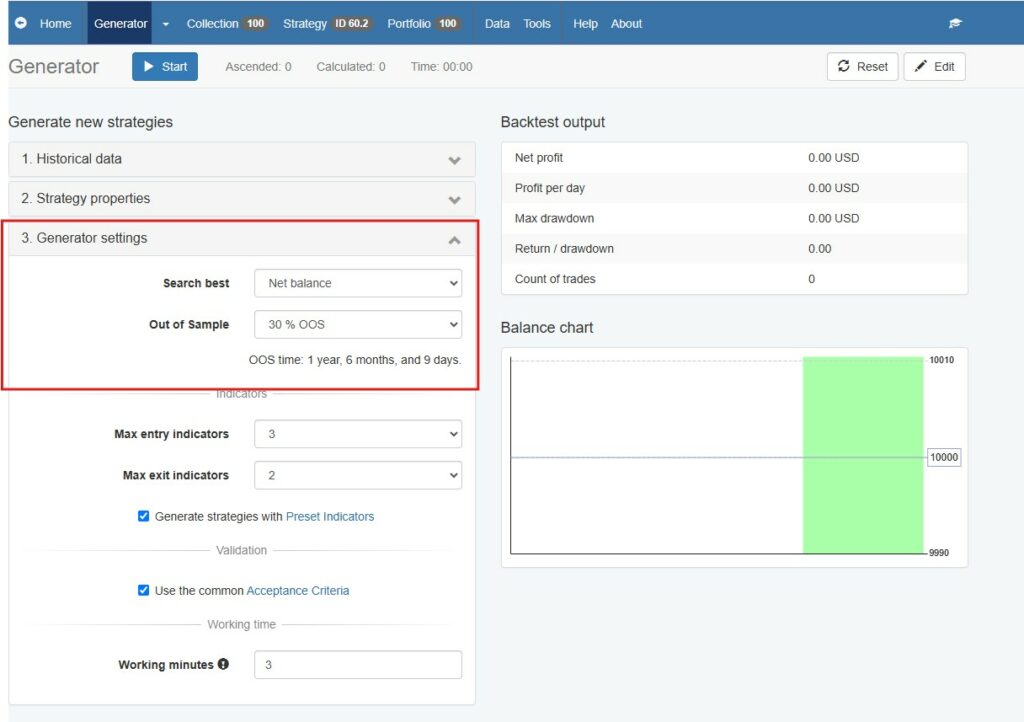The width and height of the screenshot is (1024, 722).
Task: Expand Strategy properties chevron icon
Action: (x=454, y=200)
